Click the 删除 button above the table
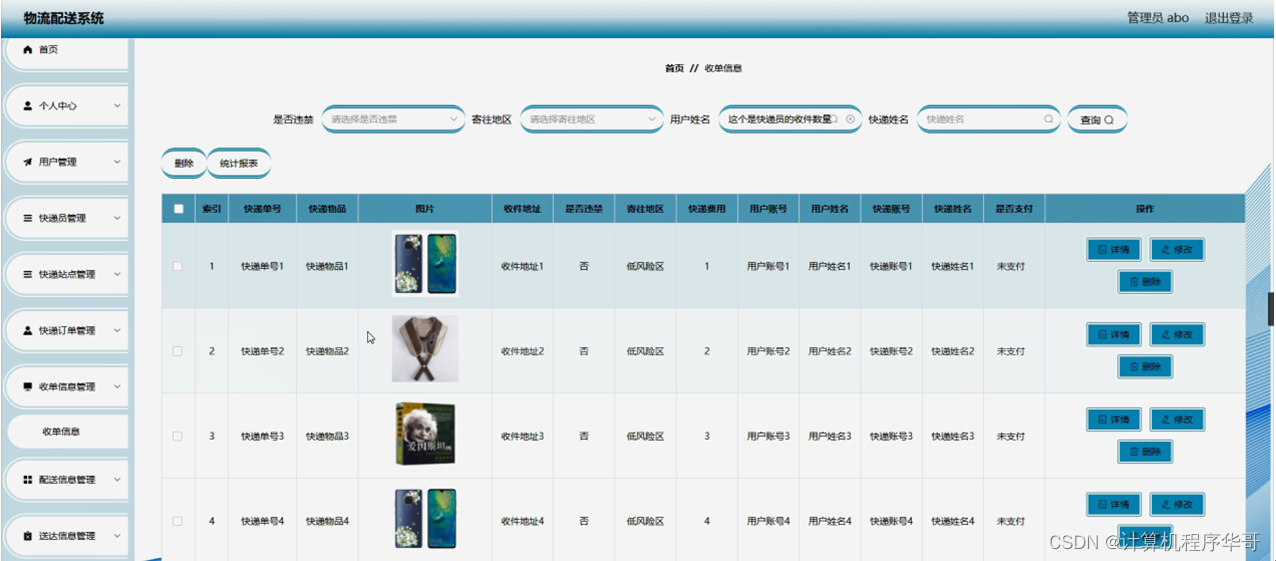 [x=184, y=163]
